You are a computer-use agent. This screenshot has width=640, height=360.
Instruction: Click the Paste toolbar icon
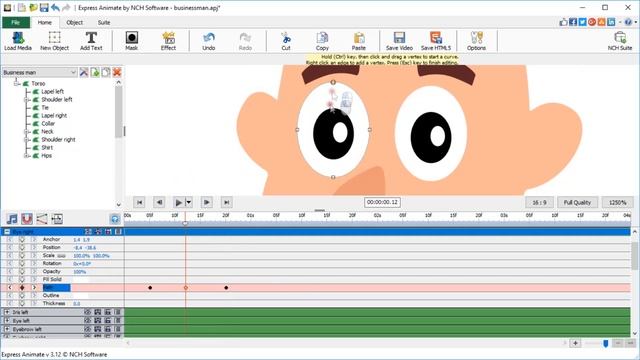pyautogui.click(x=359, y=41)
